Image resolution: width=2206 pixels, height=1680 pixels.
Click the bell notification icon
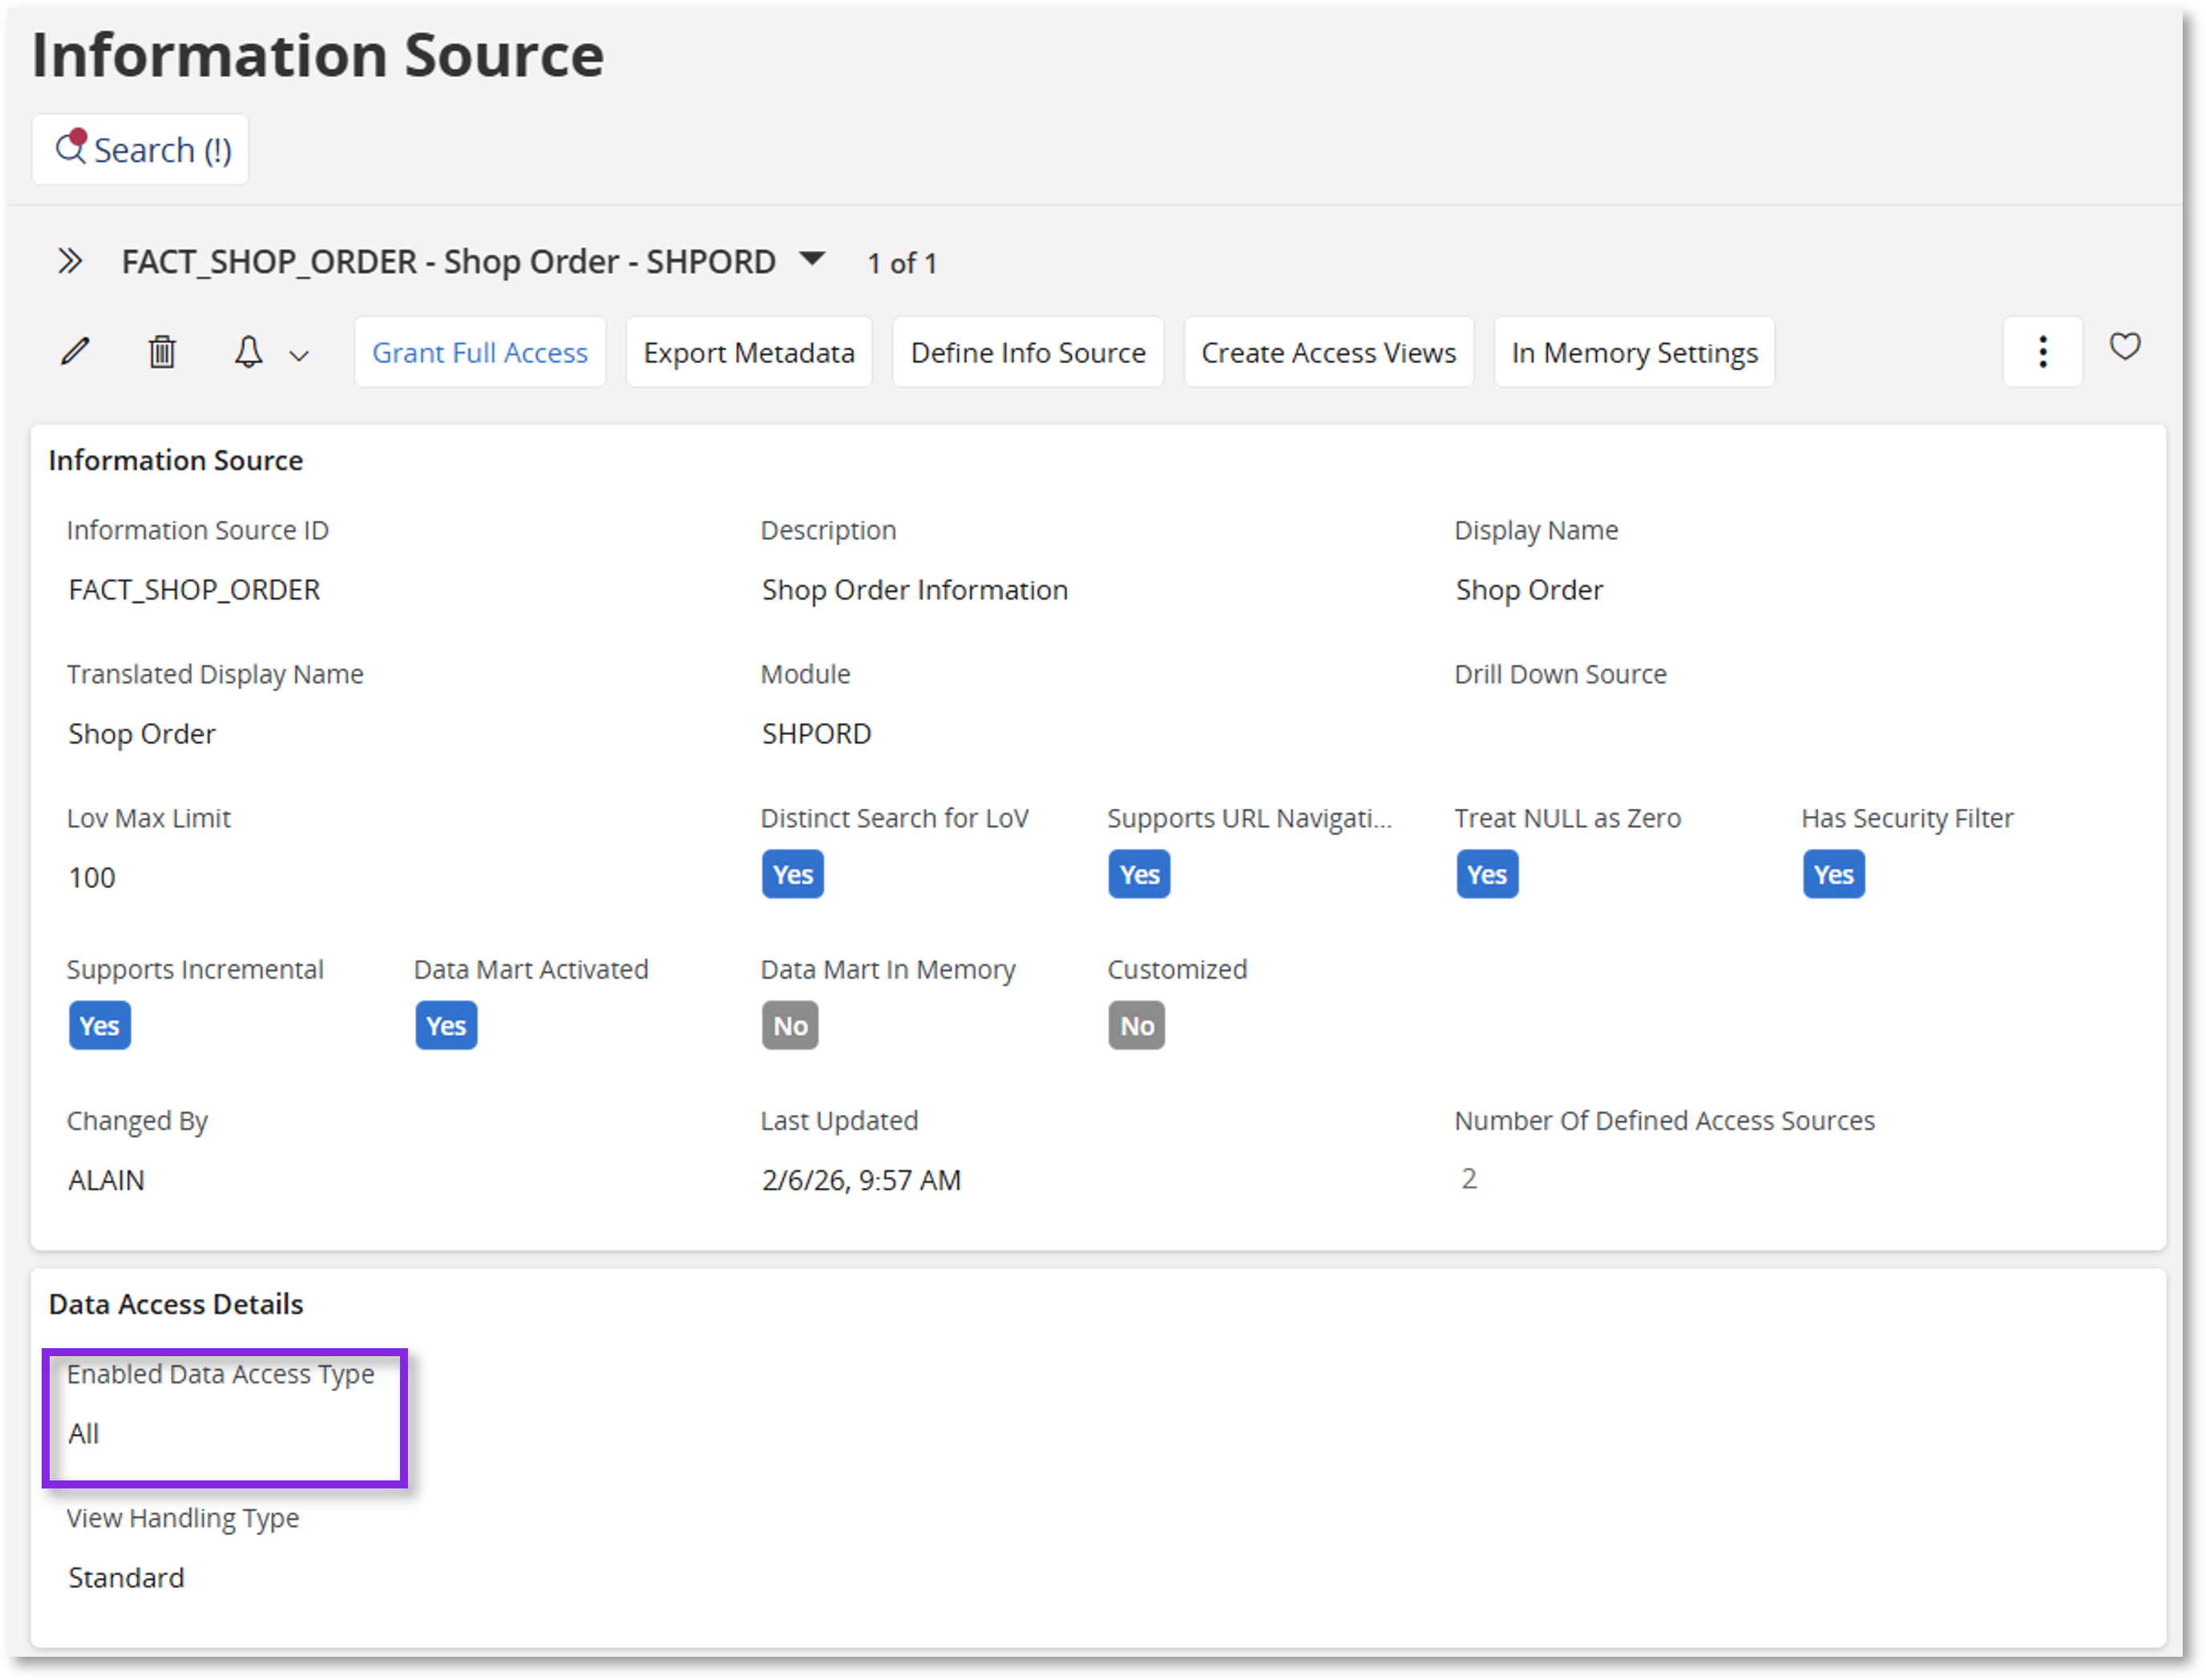(x=248, y=352)
